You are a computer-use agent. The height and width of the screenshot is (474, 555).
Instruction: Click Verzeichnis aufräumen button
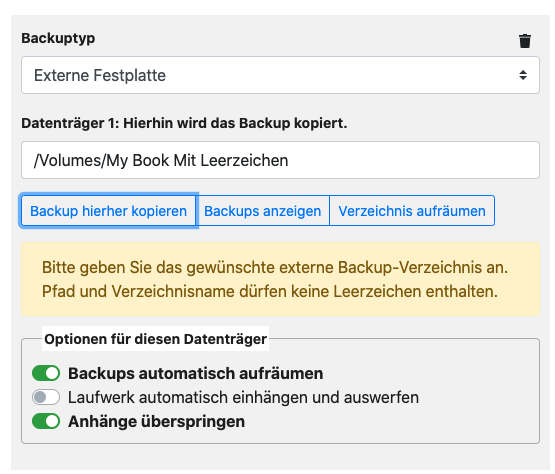click(x=412, y=211)
